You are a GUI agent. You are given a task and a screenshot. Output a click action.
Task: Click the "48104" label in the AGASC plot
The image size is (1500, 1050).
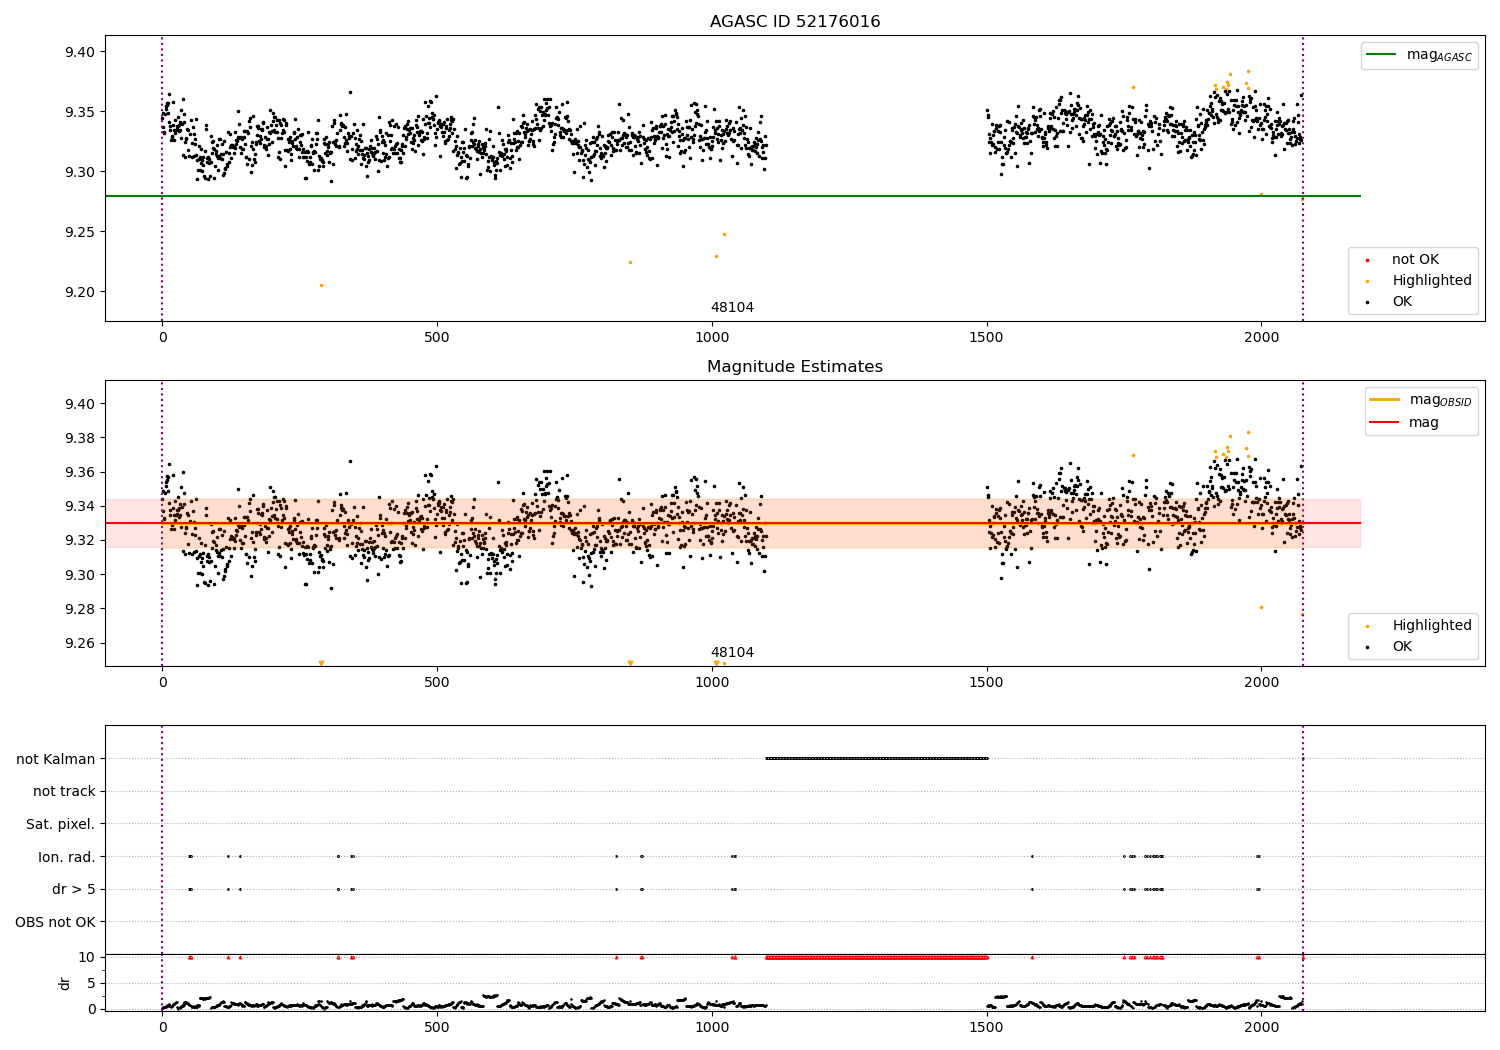pyautogui.click(x=732, y=308)
